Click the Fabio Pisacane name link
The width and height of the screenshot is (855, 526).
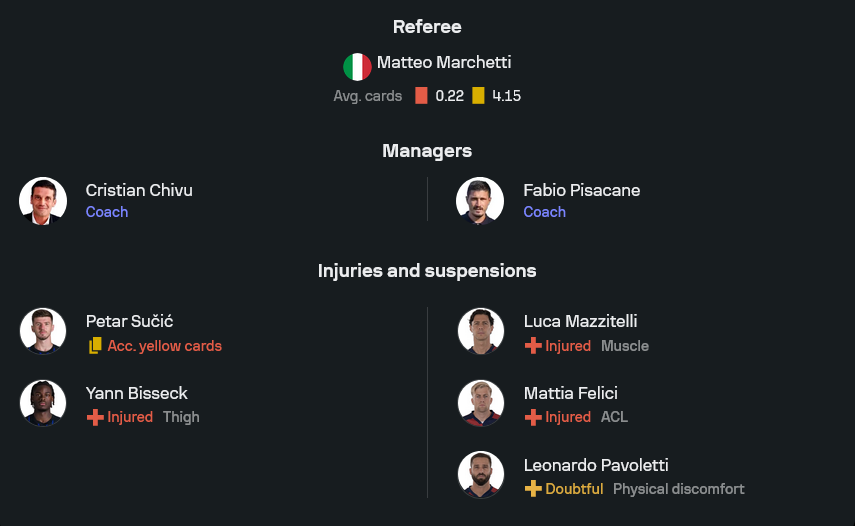click(x=581, y=190)
